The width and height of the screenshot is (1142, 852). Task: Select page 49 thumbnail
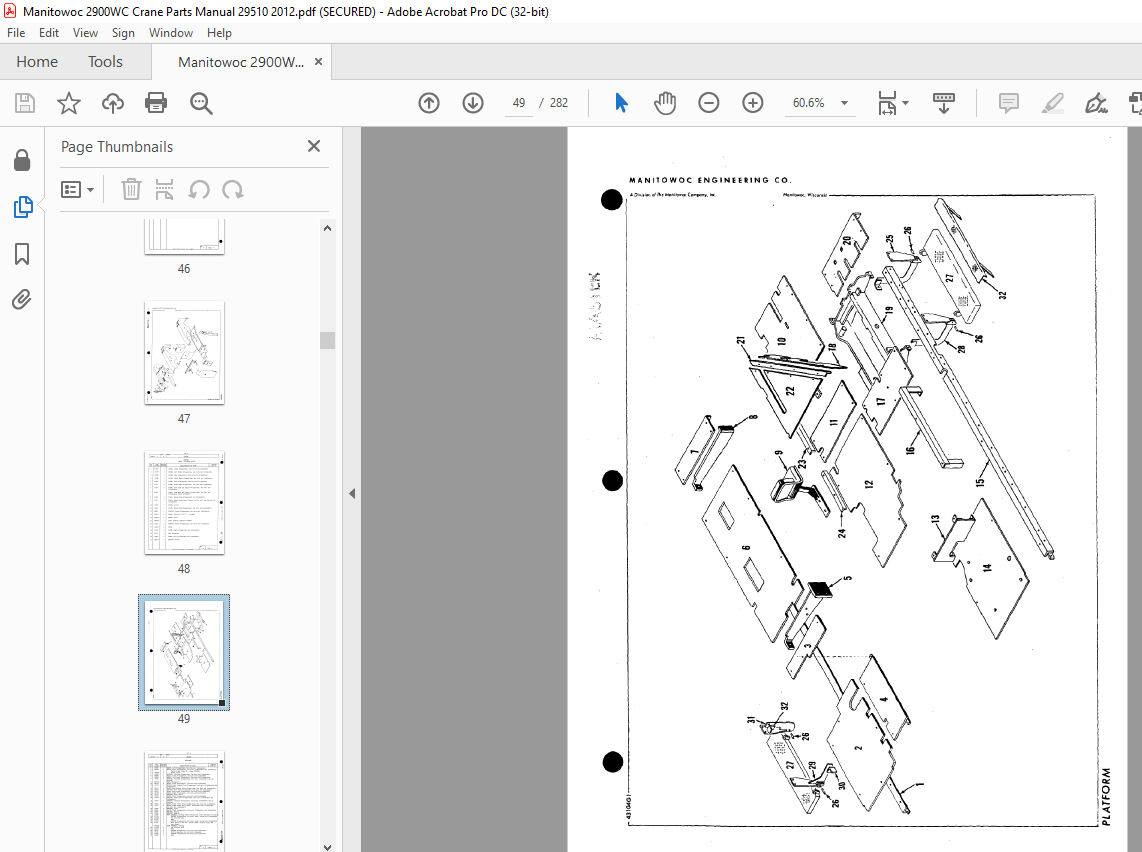(x=184, y=652)
